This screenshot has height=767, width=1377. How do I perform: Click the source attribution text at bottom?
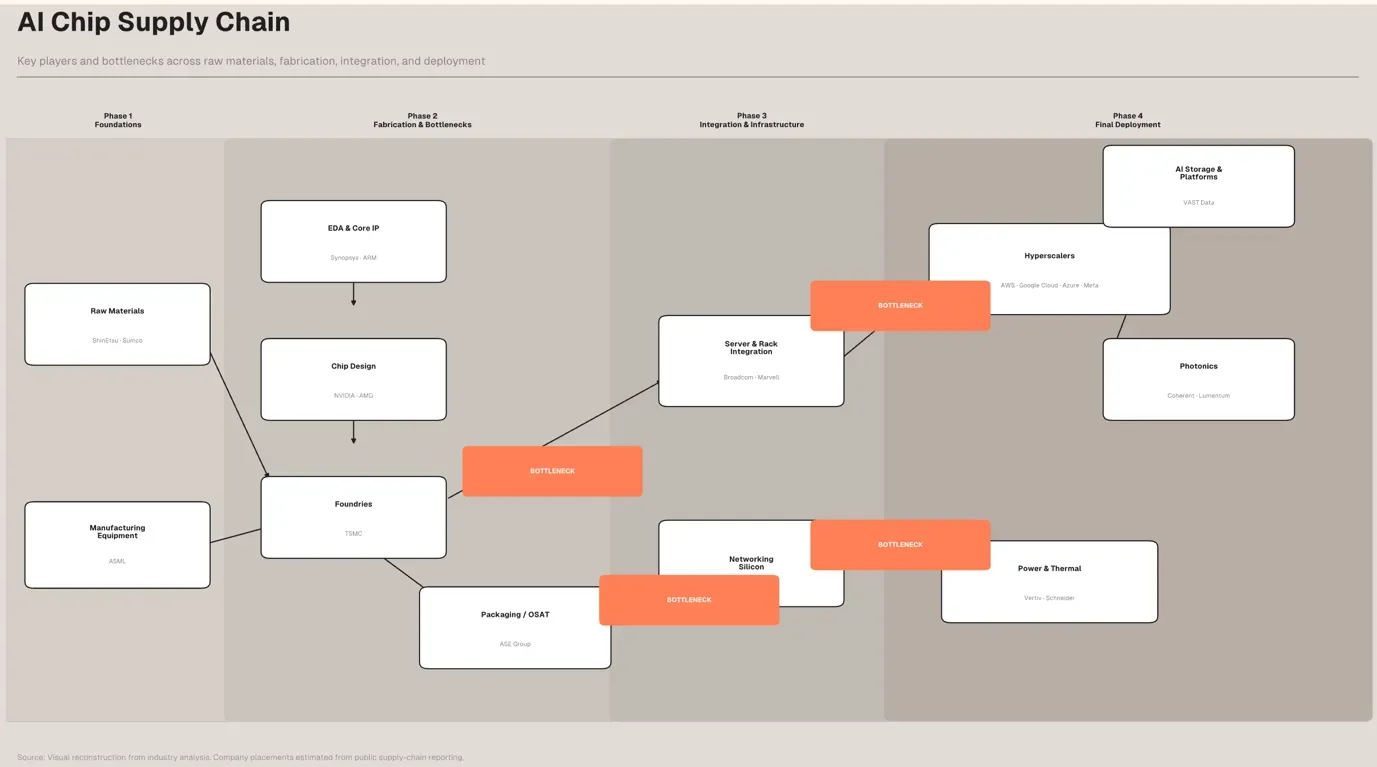coord(240,757)
